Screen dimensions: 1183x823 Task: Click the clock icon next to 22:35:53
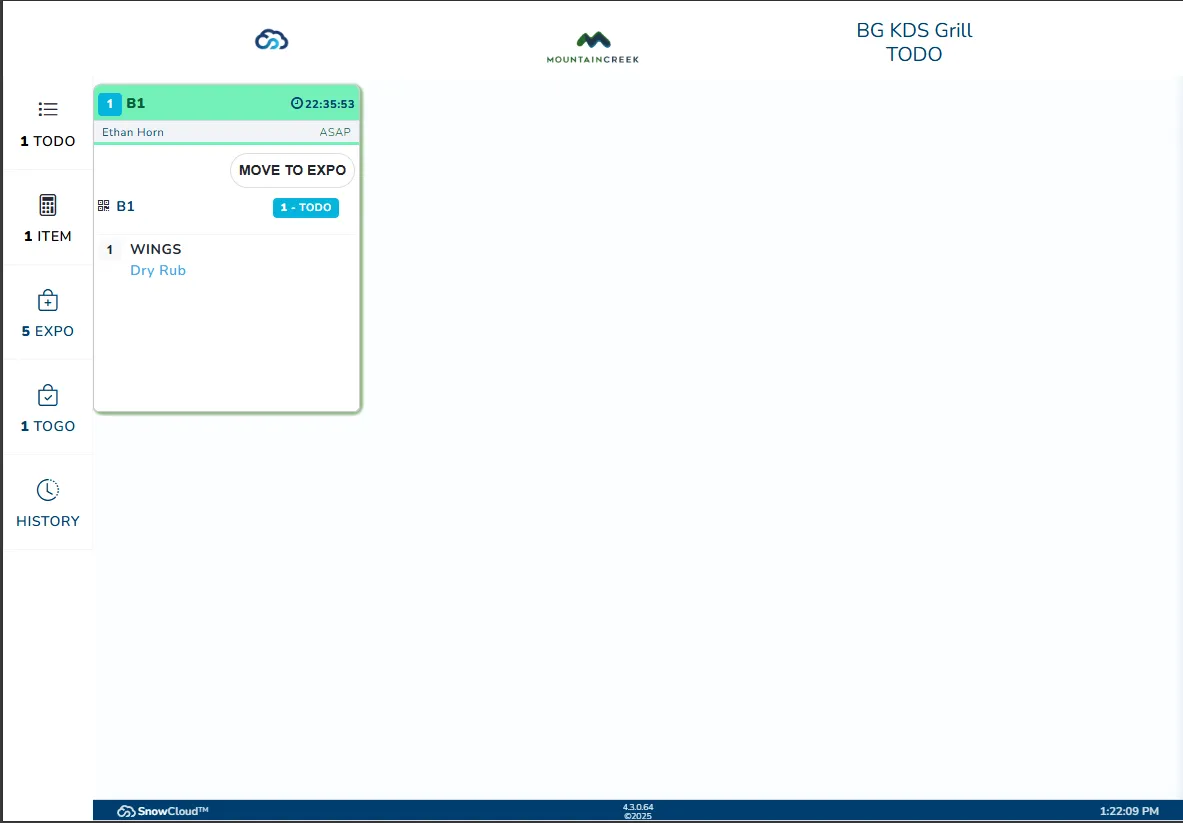click(297, 103)
